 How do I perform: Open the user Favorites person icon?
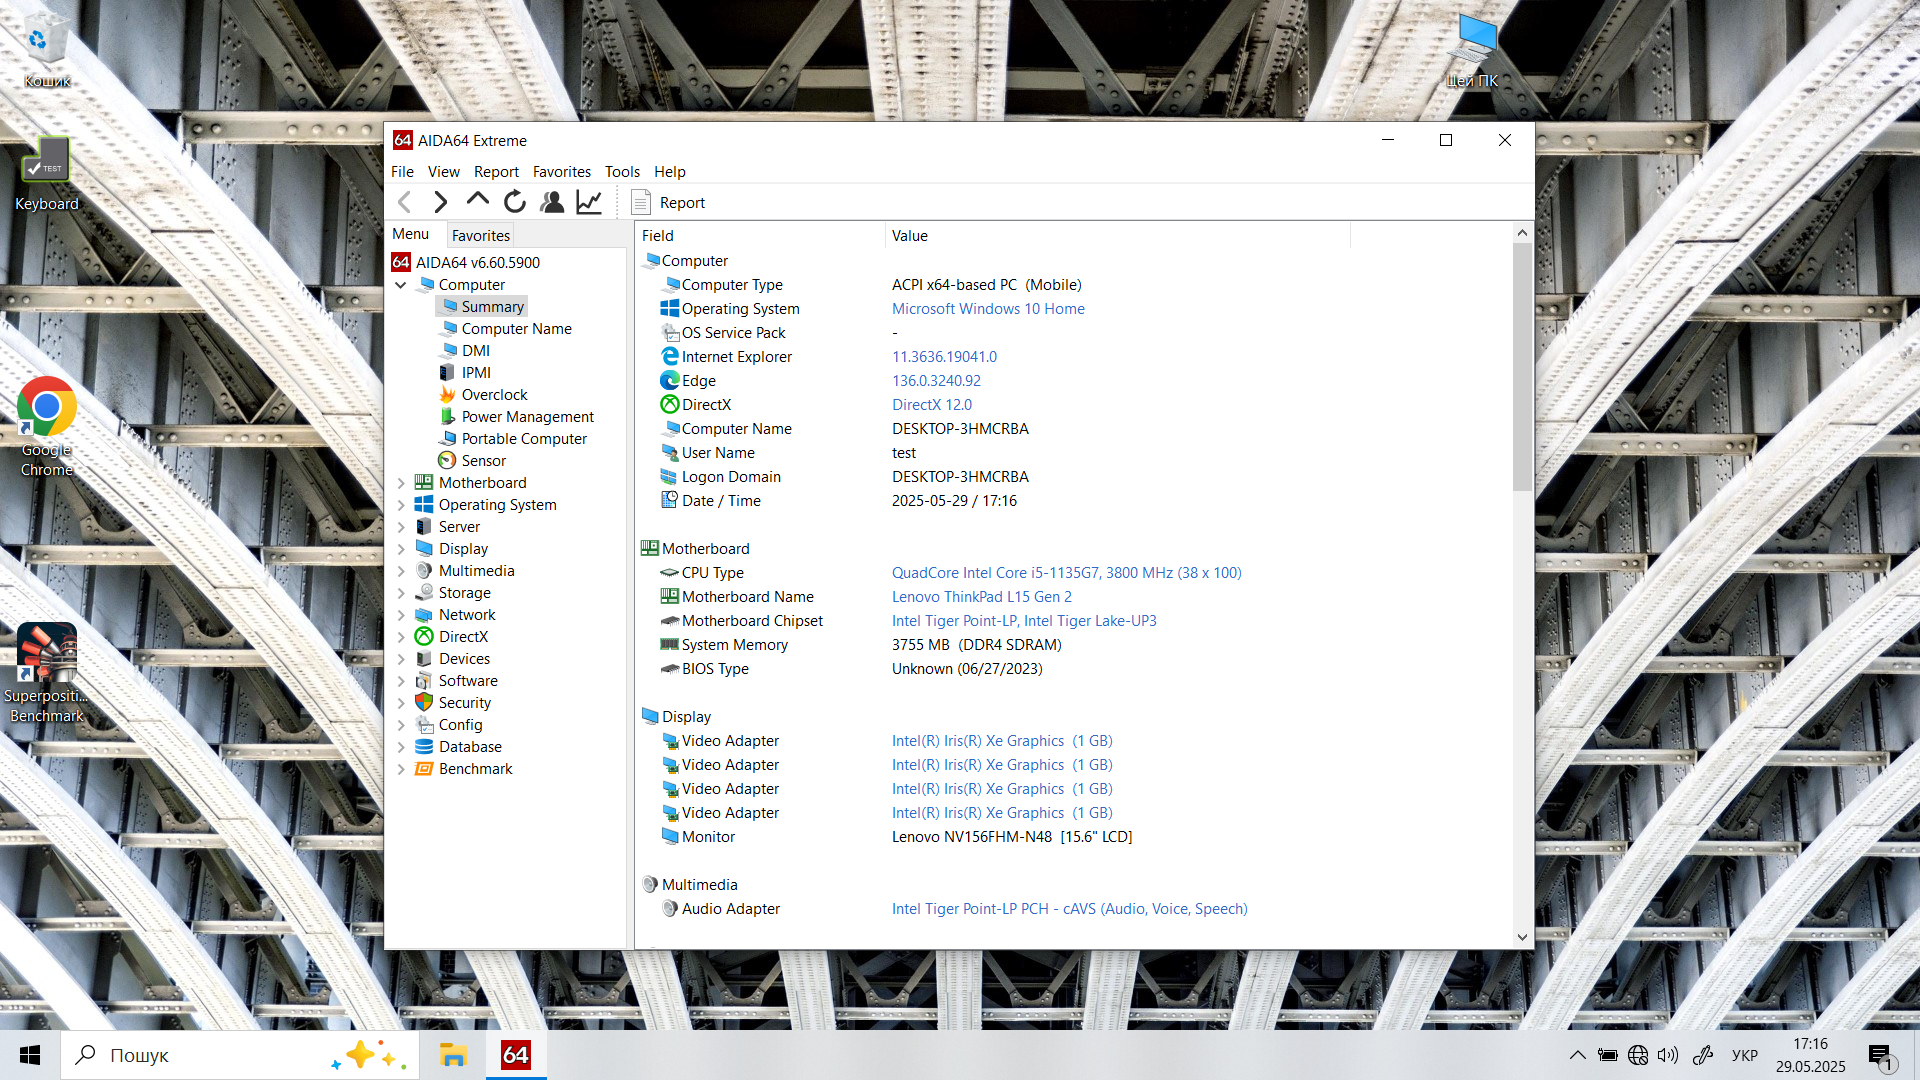552,202
